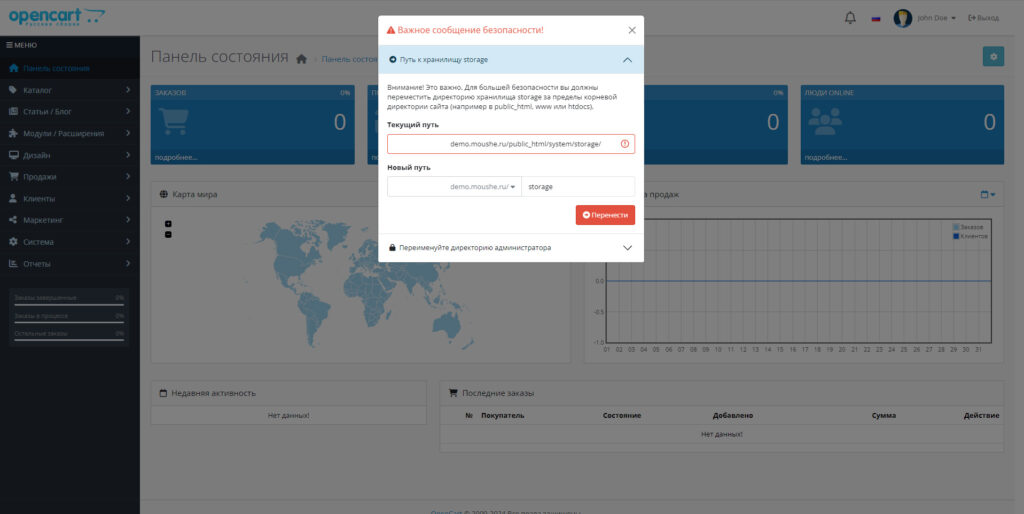
Task: Click the chevron beside Система
Action: click(128, 242)
